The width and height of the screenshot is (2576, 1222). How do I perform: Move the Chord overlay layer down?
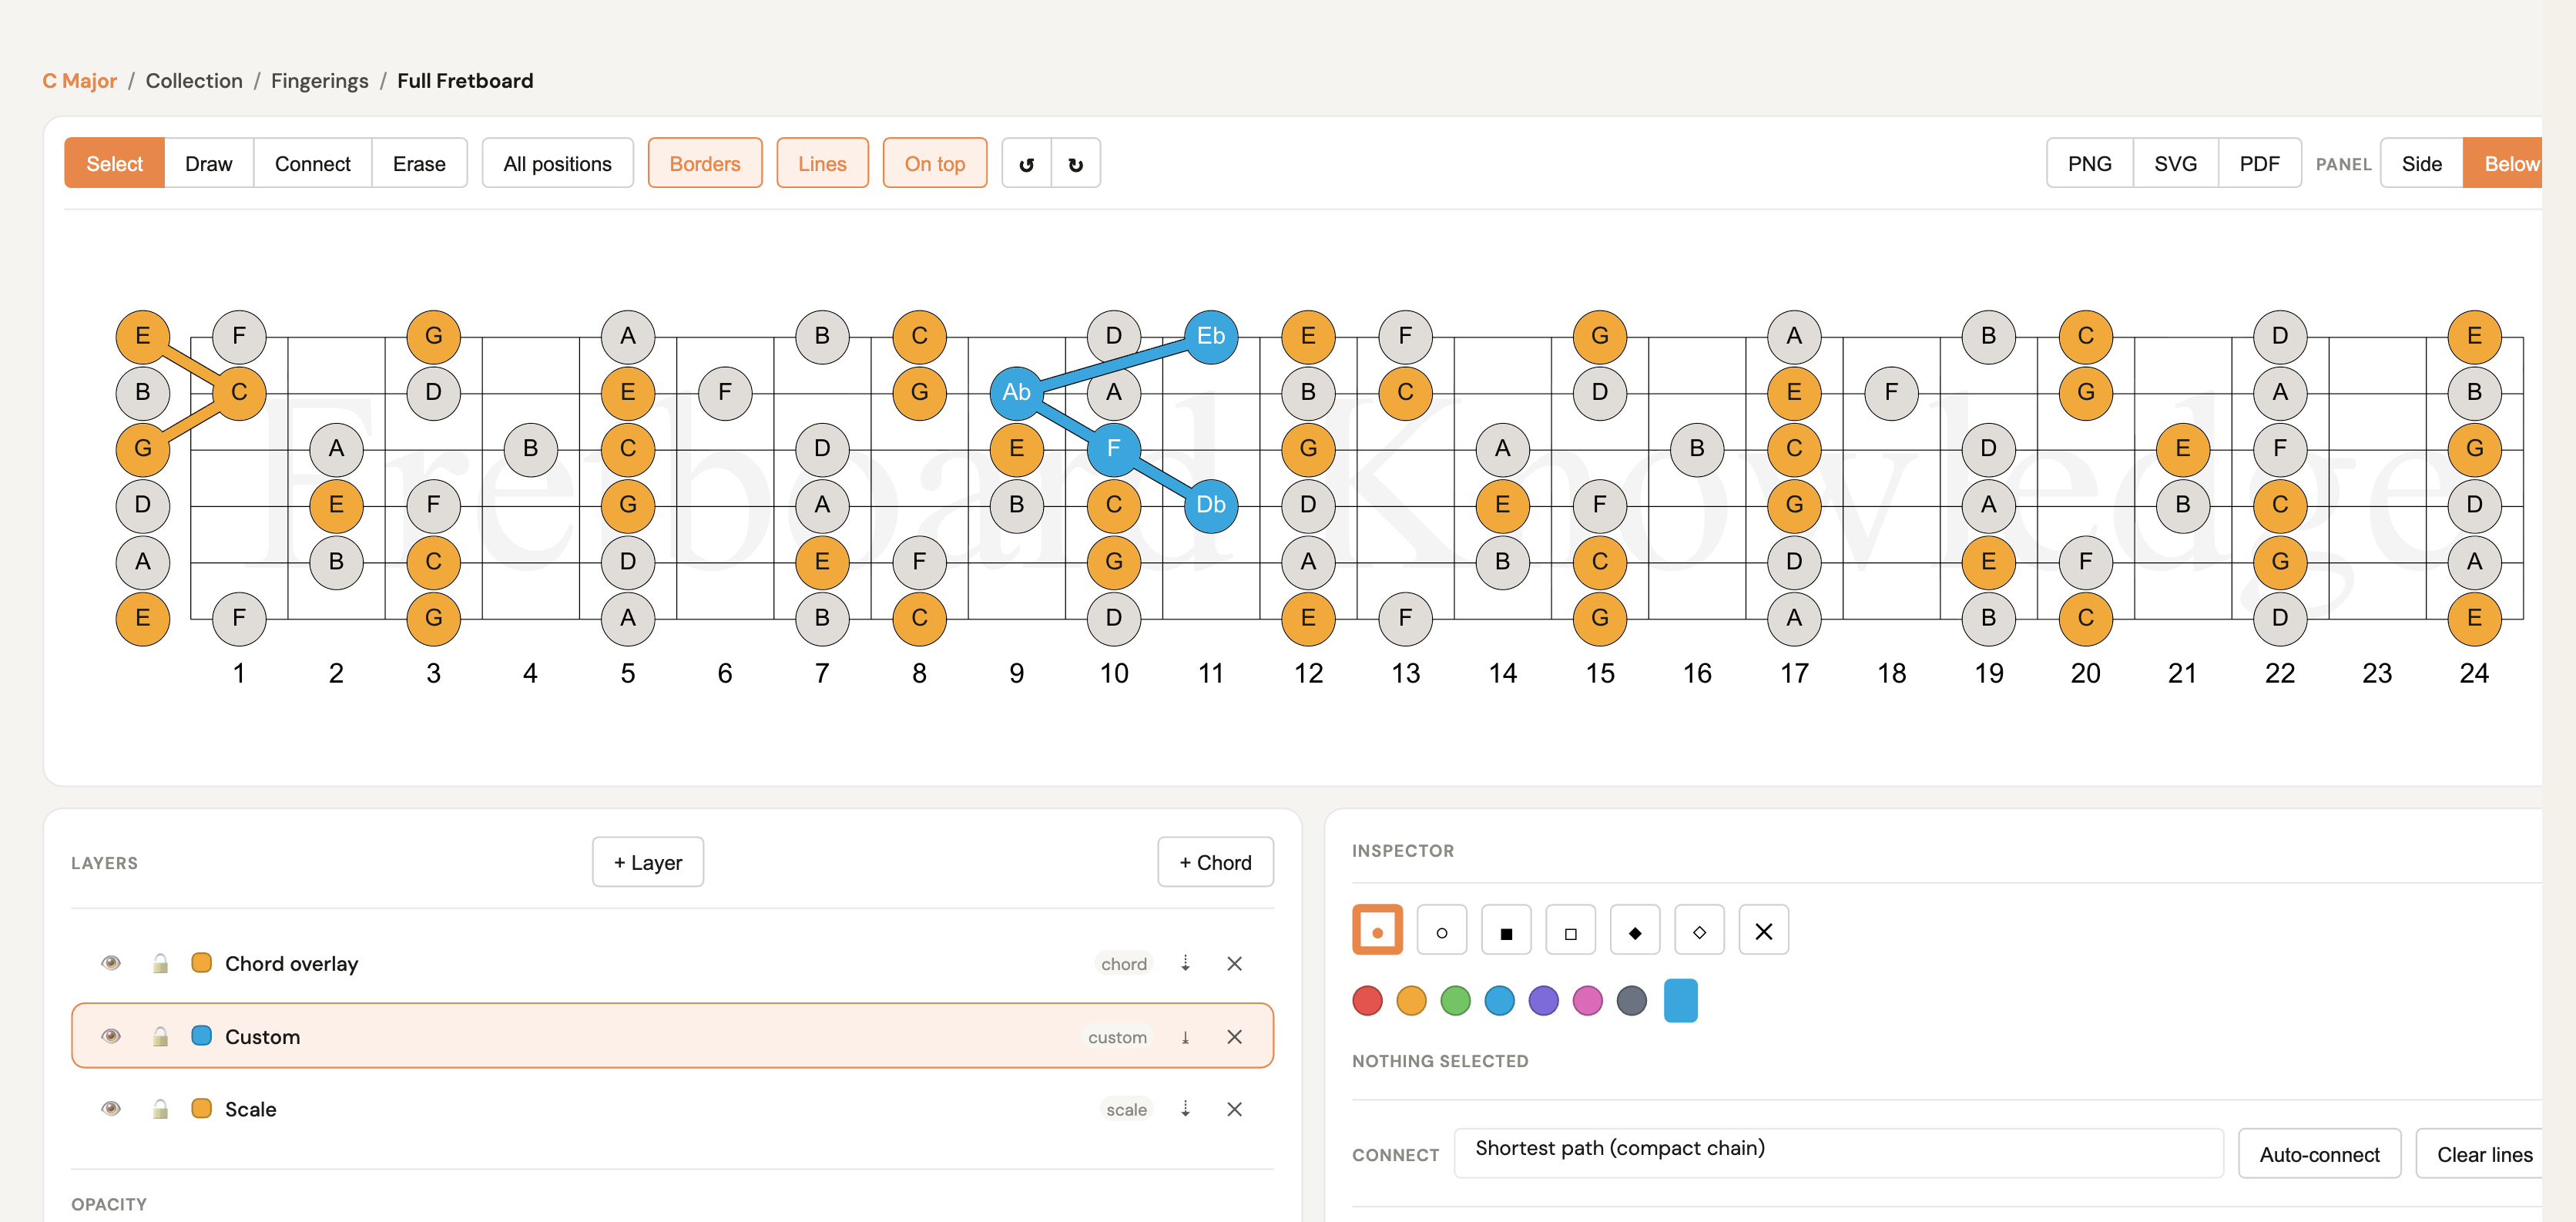pyautogui.click(x=1185, y=963)
